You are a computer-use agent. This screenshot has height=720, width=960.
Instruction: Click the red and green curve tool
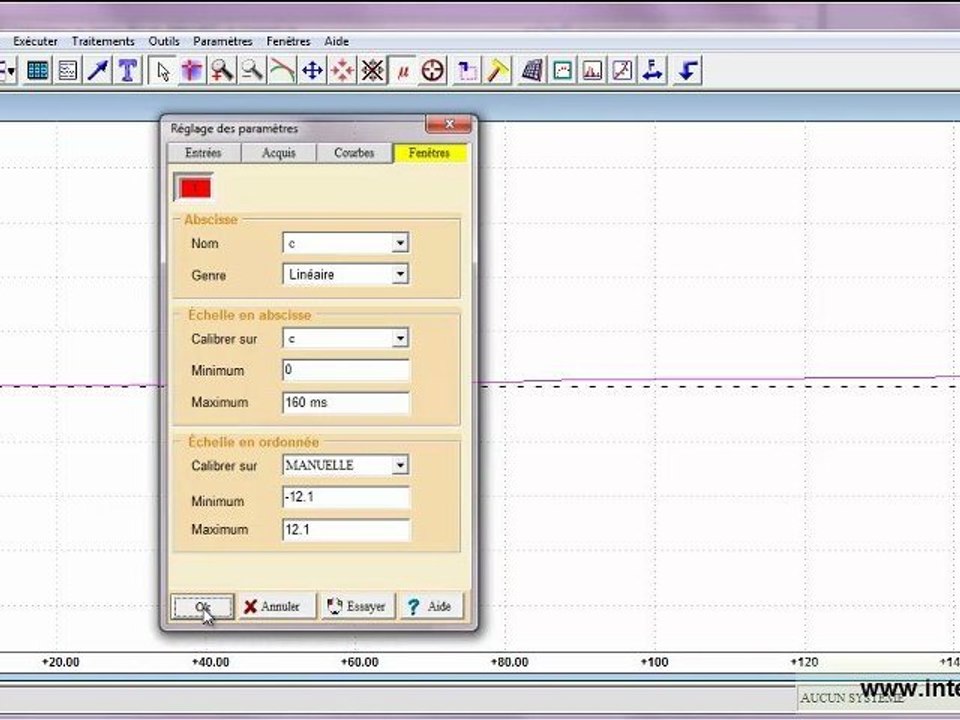[282, 70]
